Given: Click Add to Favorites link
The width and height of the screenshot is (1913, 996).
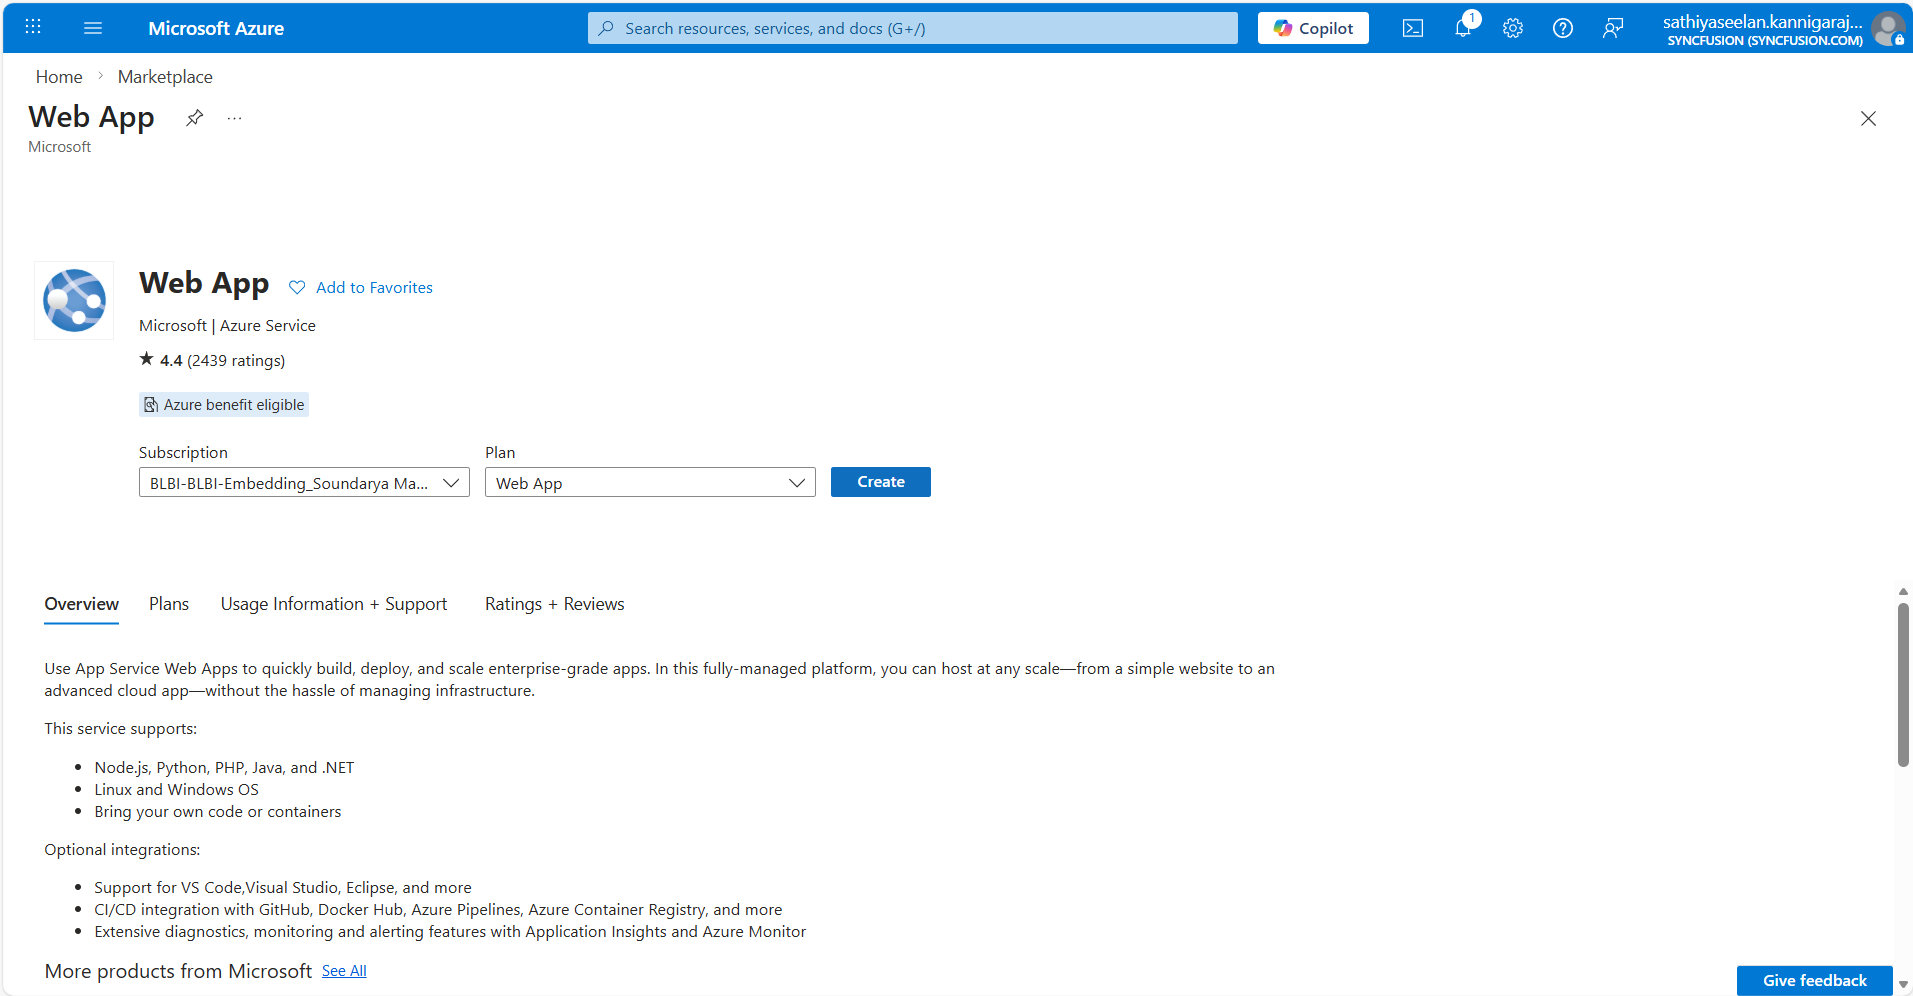Looking at the screenshot, I should [374, 287].
